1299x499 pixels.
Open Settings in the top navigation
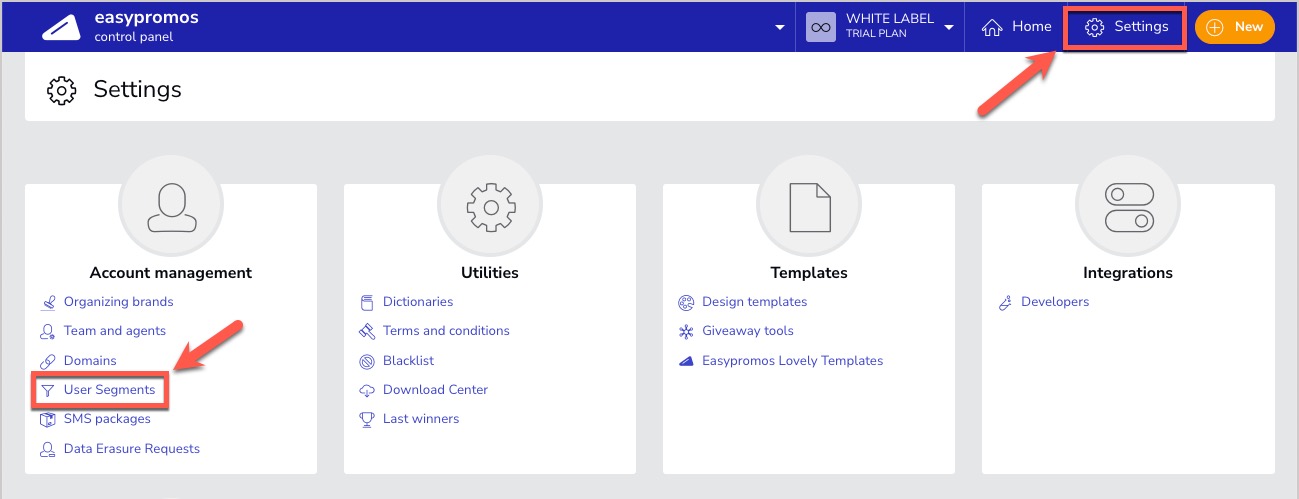(1126, 27)
